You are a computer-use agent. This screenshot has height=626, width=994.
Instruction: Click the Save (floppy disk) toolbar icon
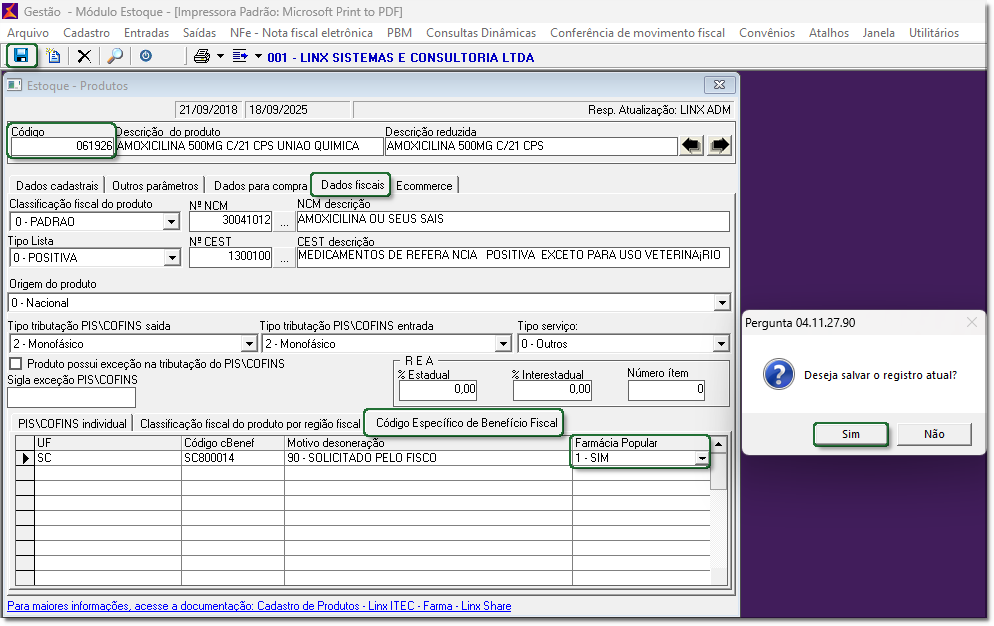click(x=21, y=56)
